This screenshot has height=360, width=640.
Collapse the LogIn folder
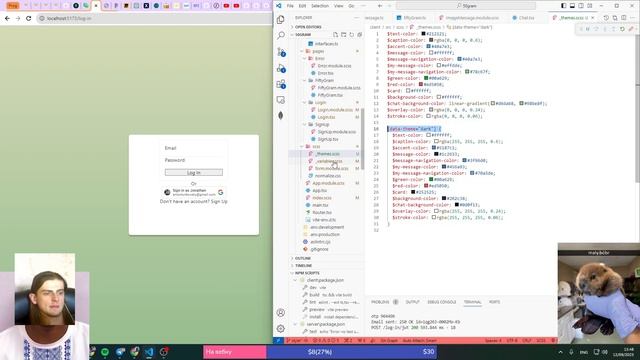point(320,102)
